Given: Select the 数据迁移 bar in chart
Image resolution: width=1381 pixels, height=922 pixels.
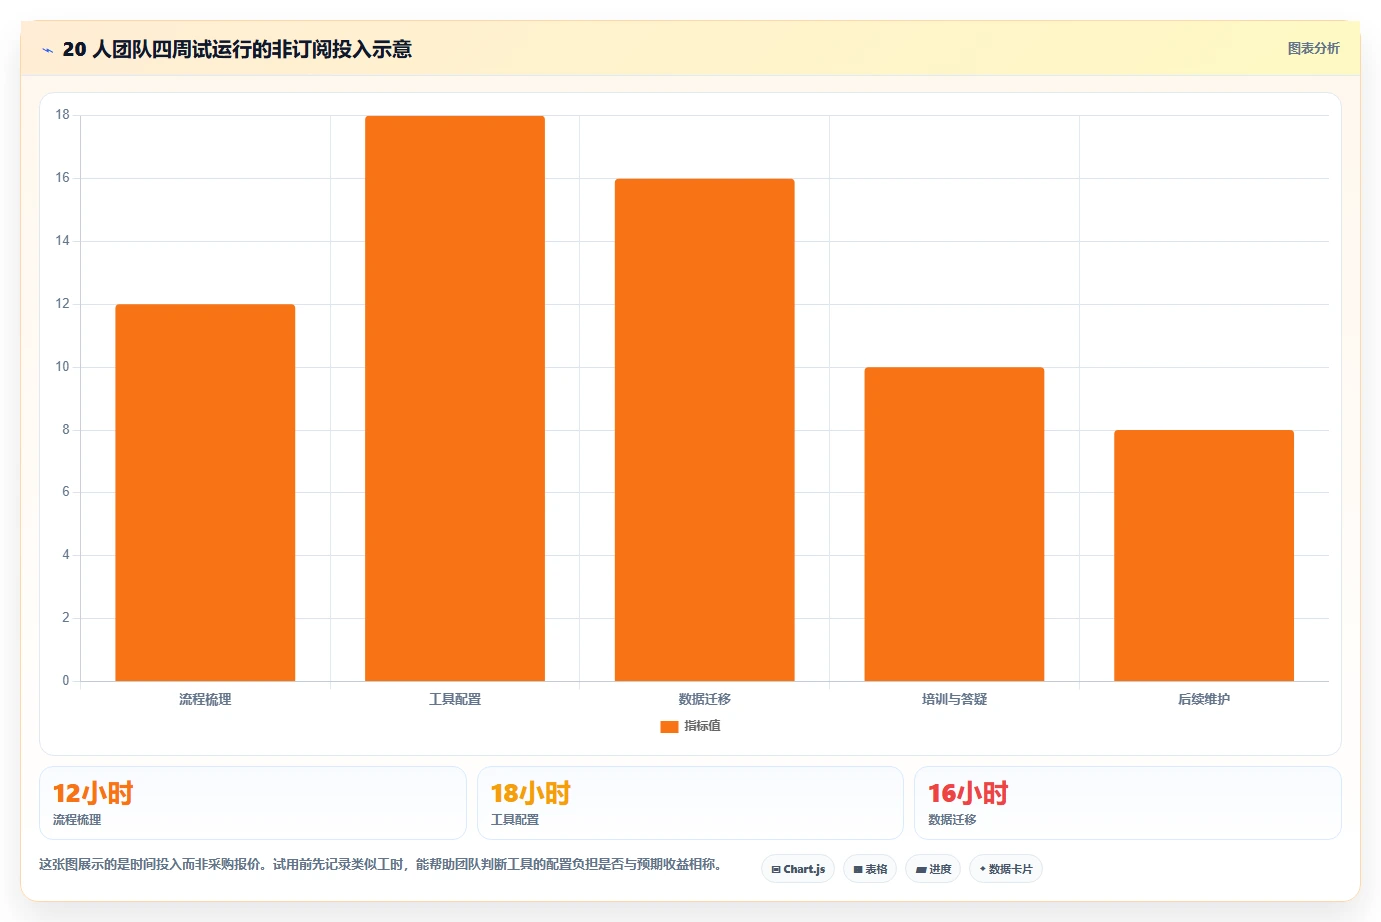Looking at the screenshot, I should coord(705,430).
